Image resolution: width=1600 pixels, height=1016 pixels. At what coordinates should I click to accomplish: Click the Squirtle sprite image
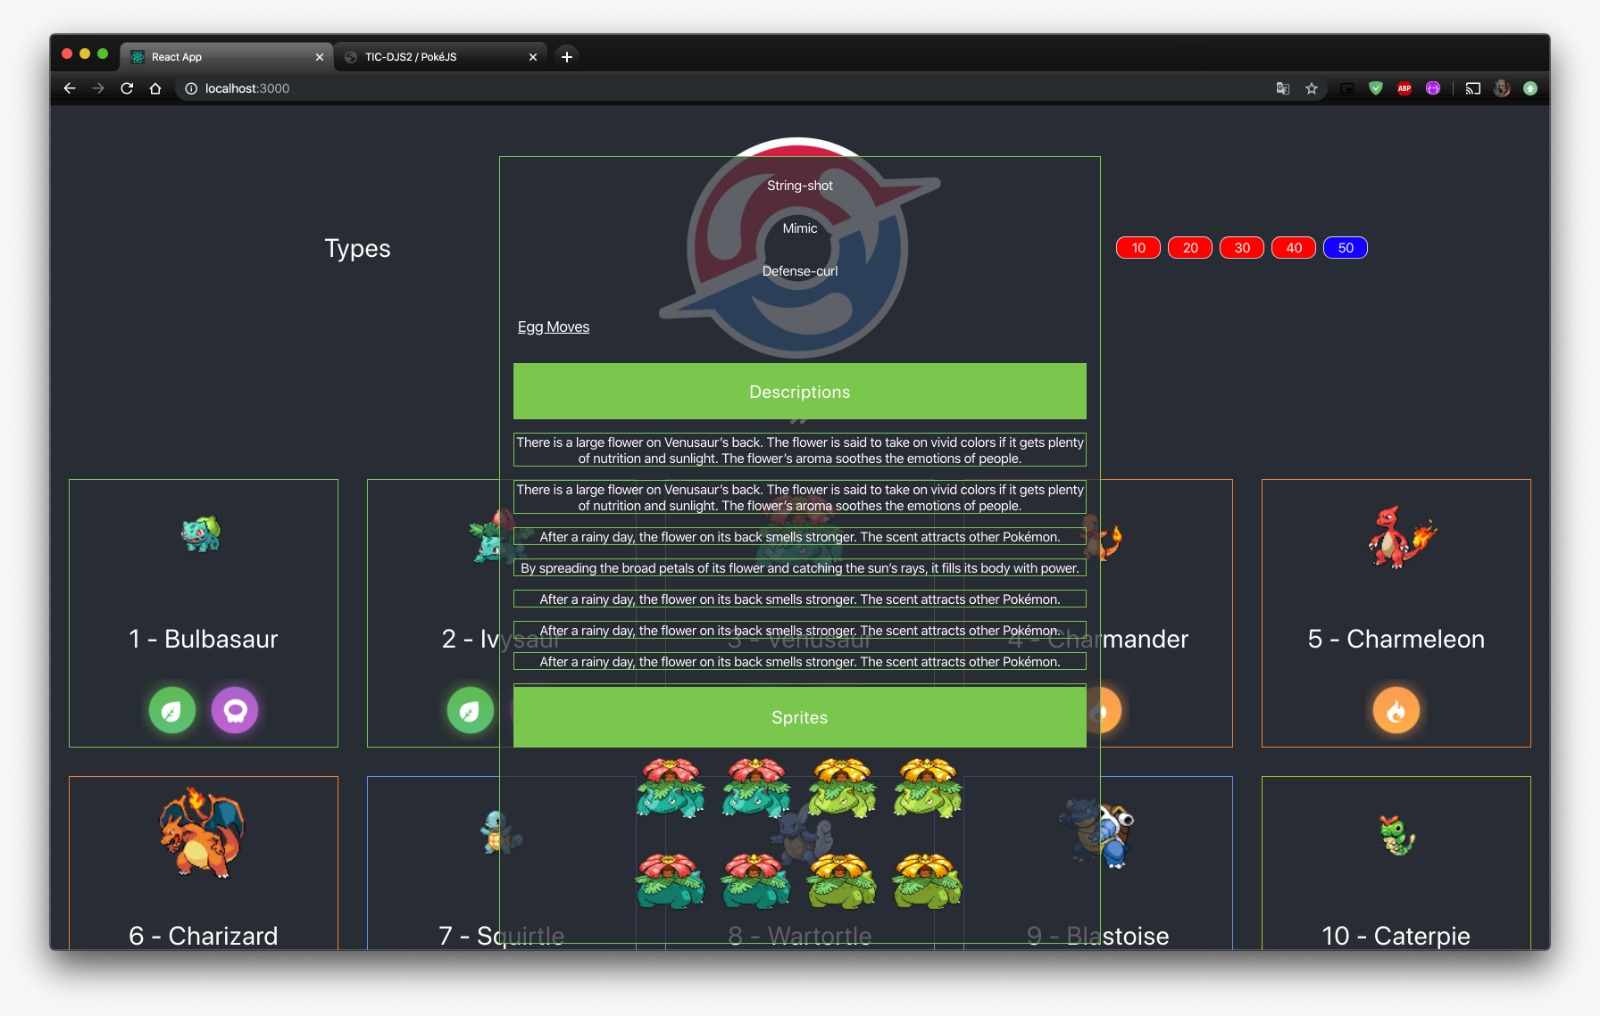500,832
